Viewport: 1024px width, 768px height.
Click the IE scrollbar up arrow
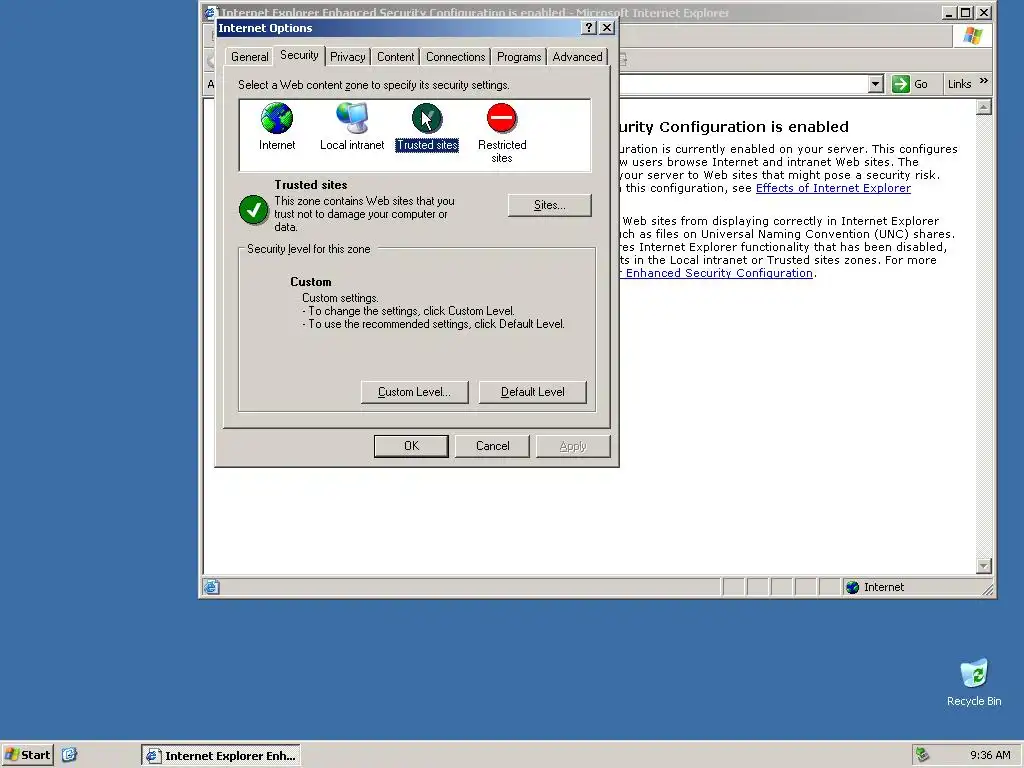point(984,107)
